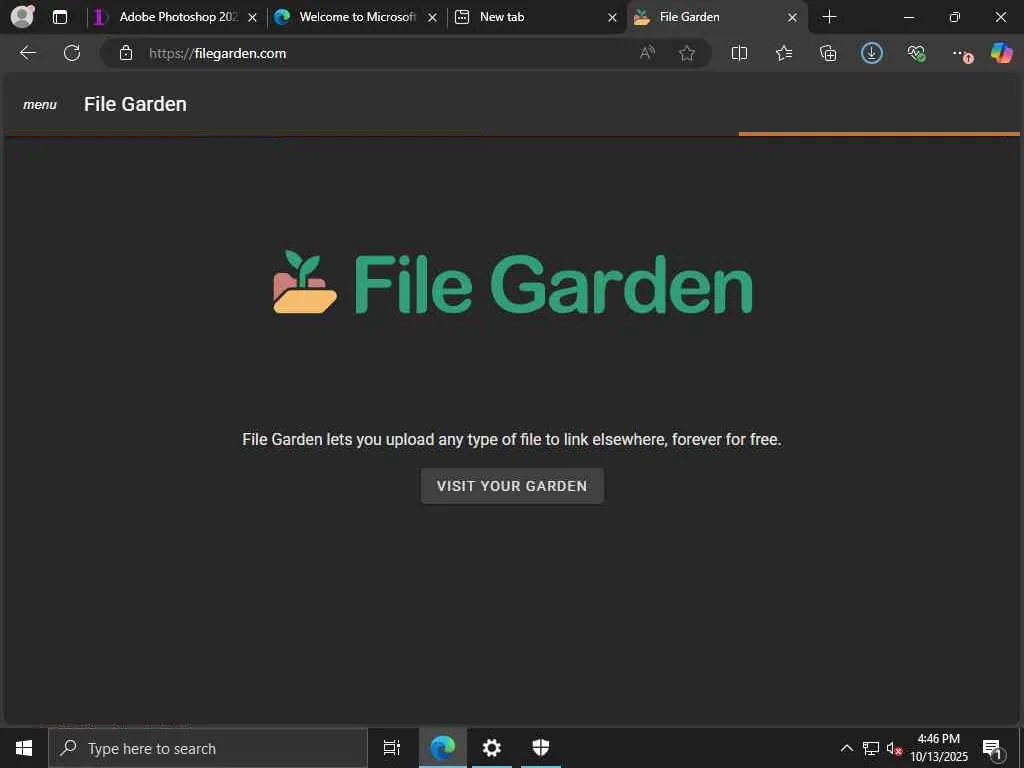This screenshot has width=1024, height=768.
Task: Close the Adobe Photoshop tab
Action: tap(253, 18)
